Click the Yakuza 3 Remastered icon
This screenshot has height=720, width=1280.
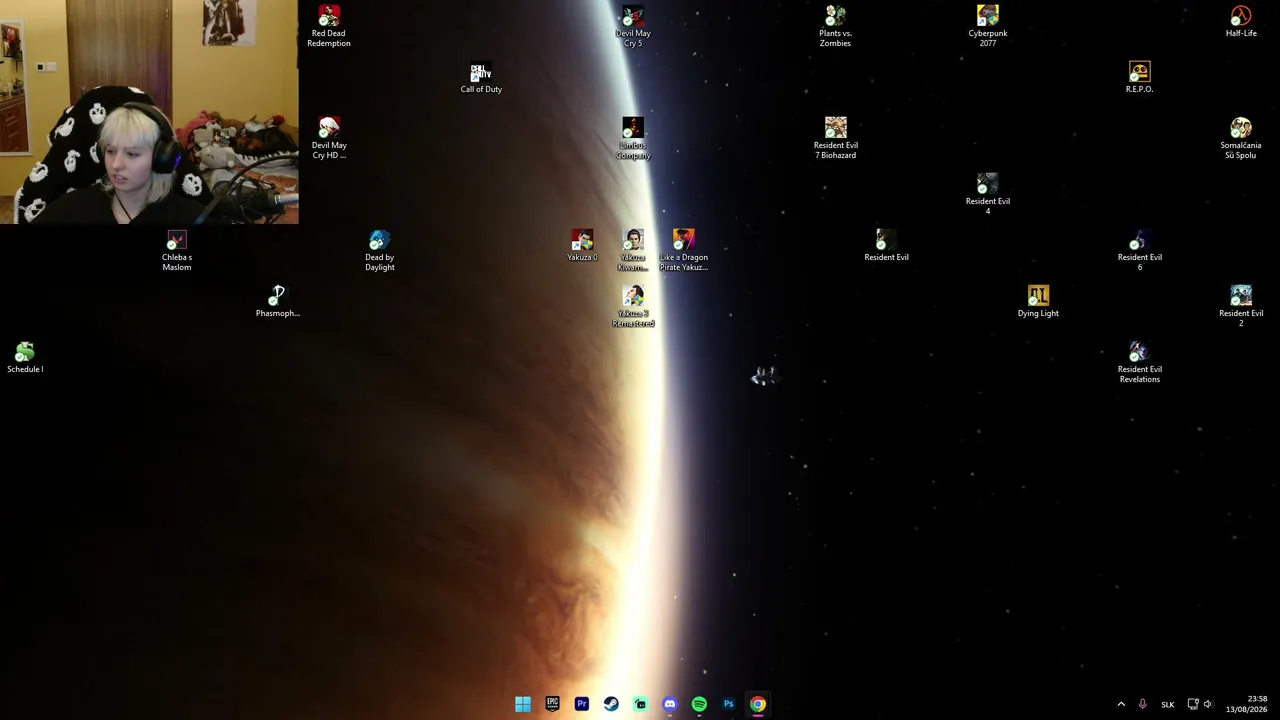click(x=633, y=306)
